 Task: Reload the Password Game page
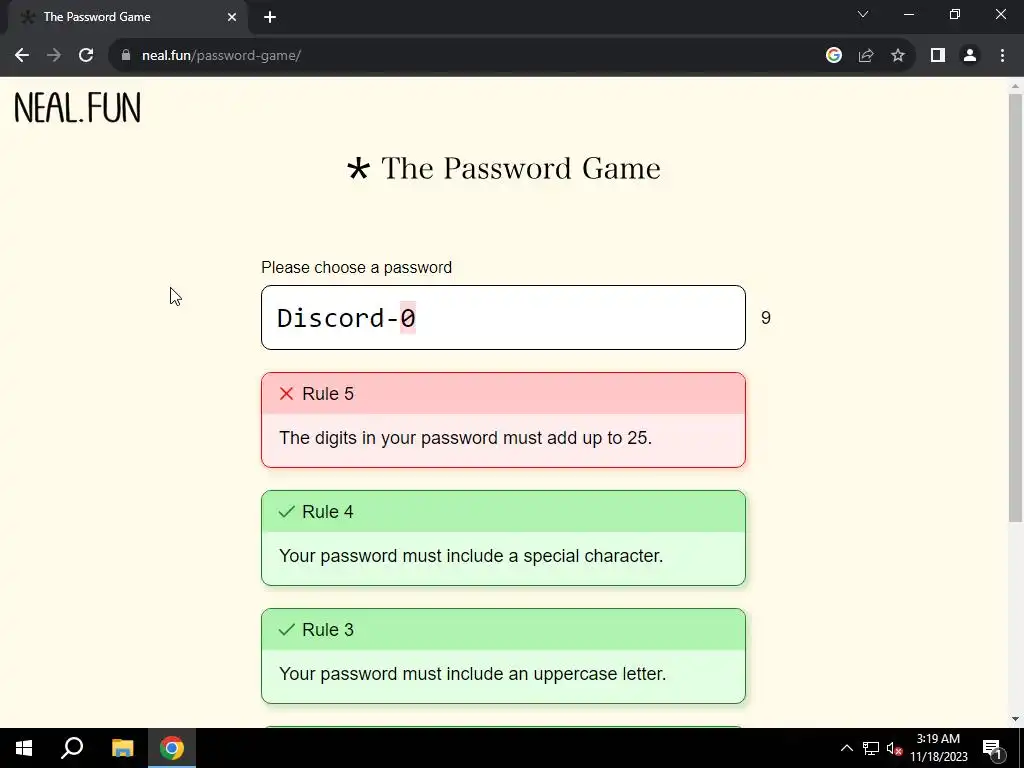(x=86, y=56)
